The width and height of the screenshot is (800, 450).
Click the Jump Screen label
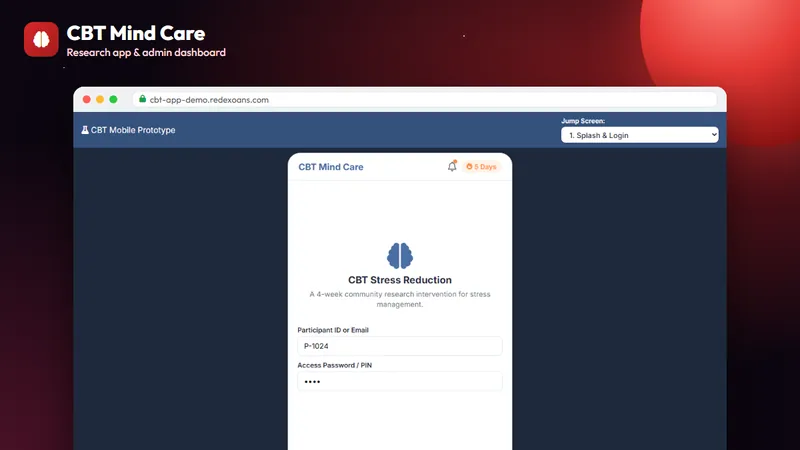(583, 121)
